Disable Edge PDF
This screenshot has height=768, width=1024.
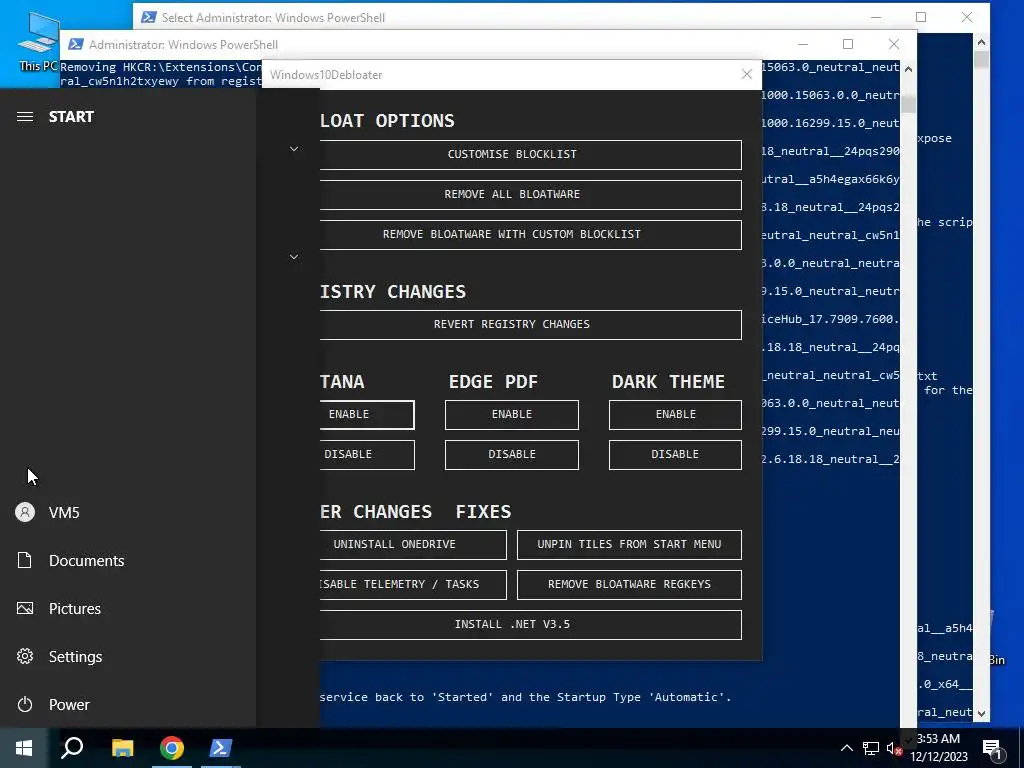pos(512,455)
